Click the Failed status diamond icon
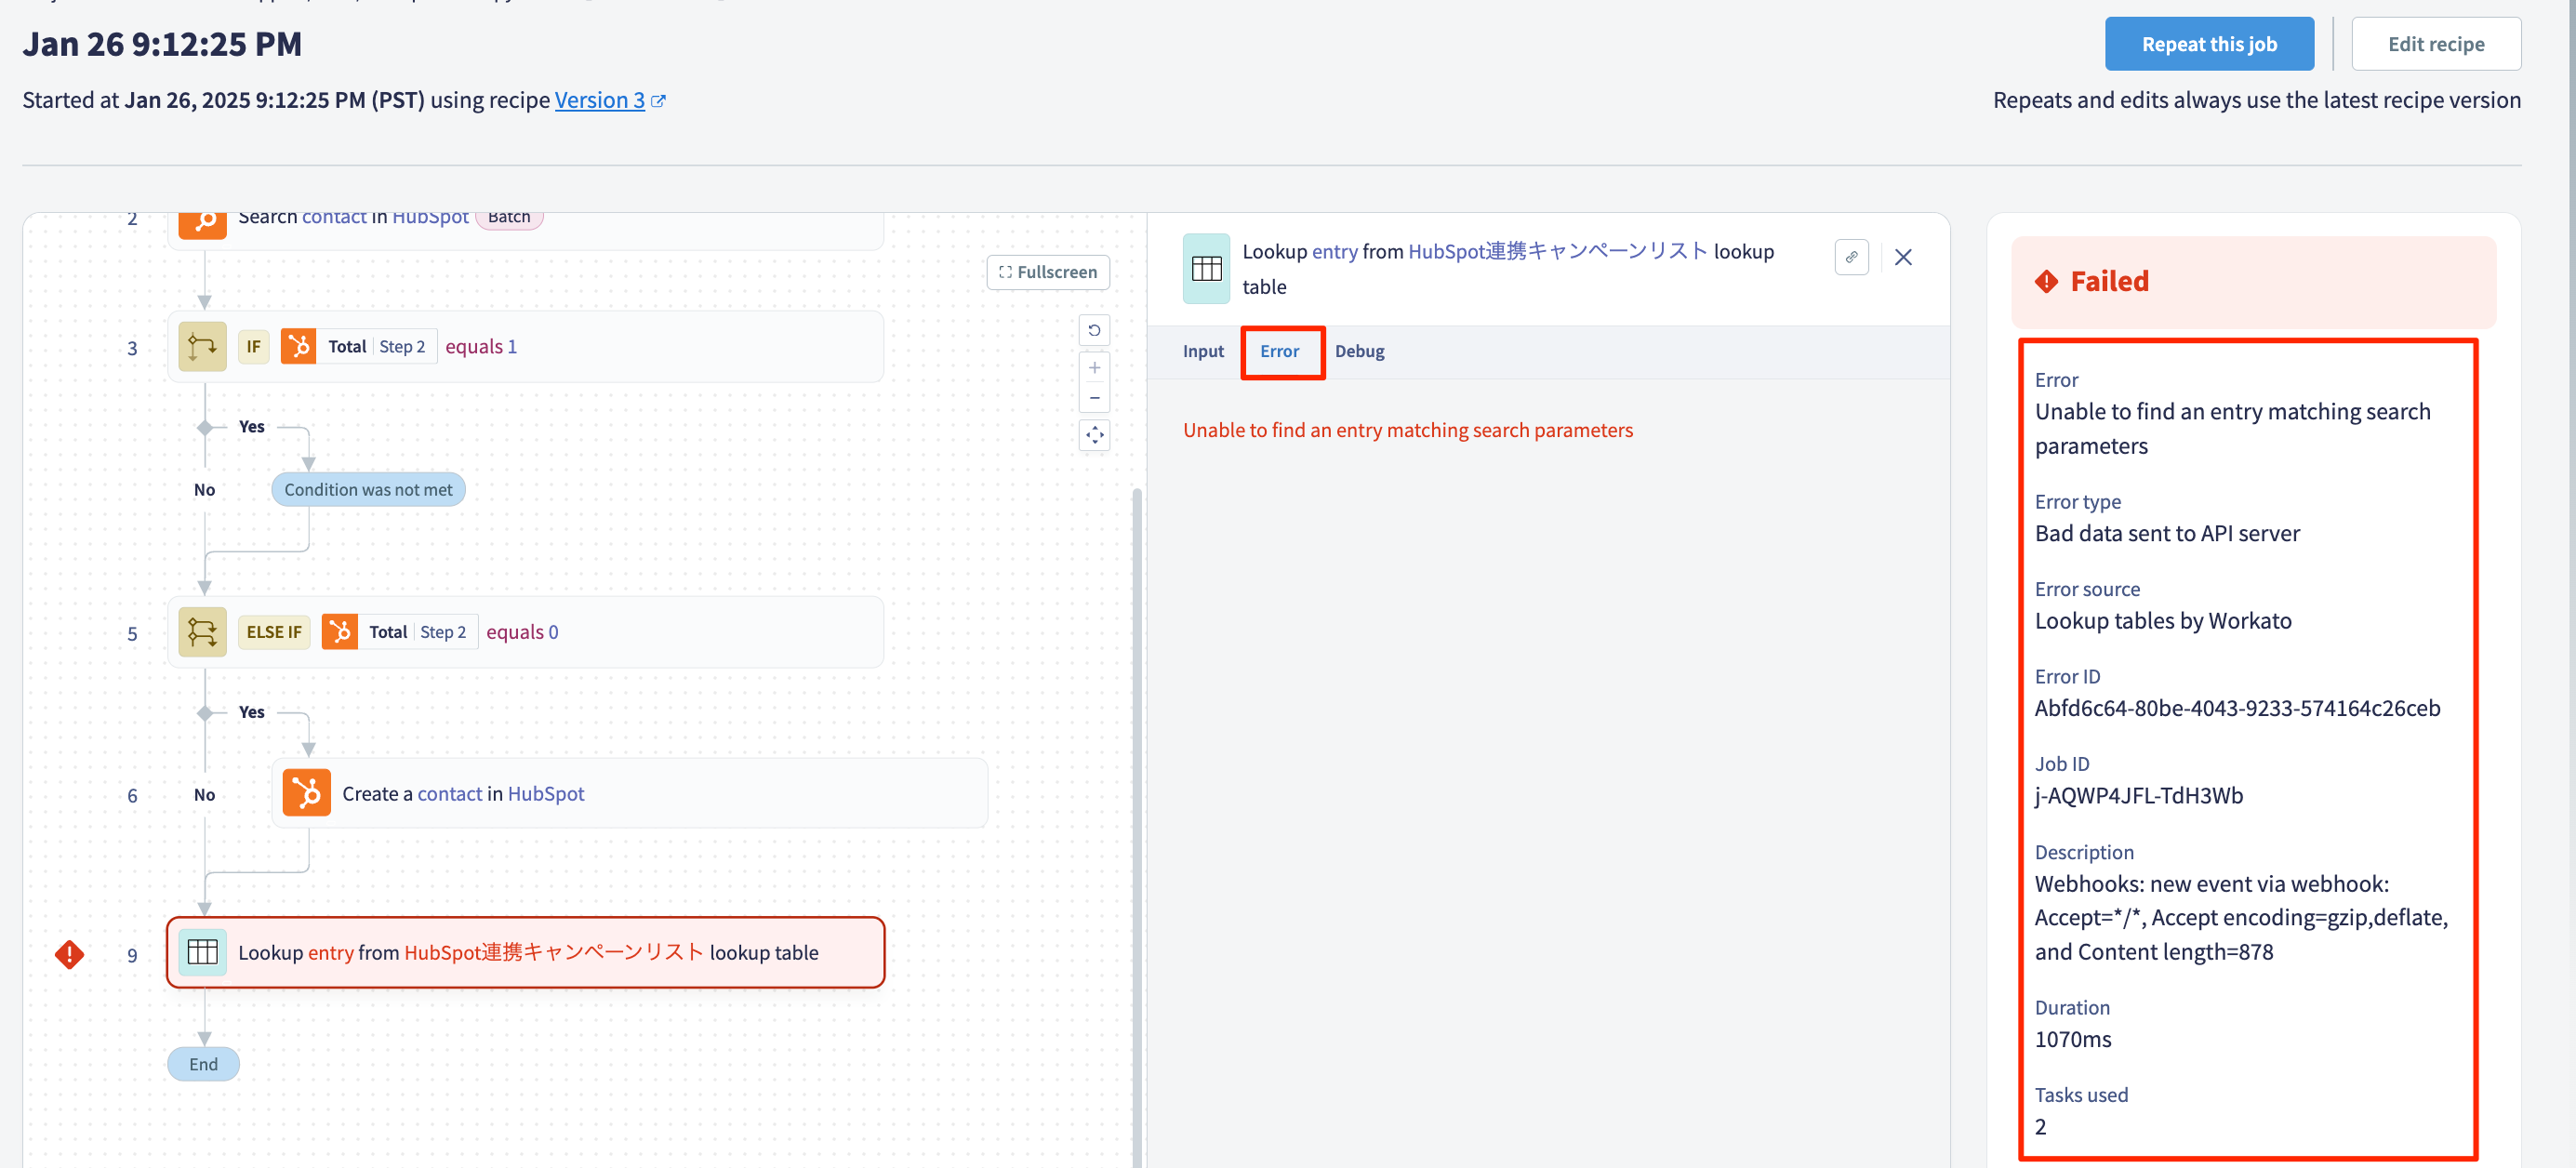This screenshot has width=2576, height=1168. pyautogui.click(x=2046, y=282)
